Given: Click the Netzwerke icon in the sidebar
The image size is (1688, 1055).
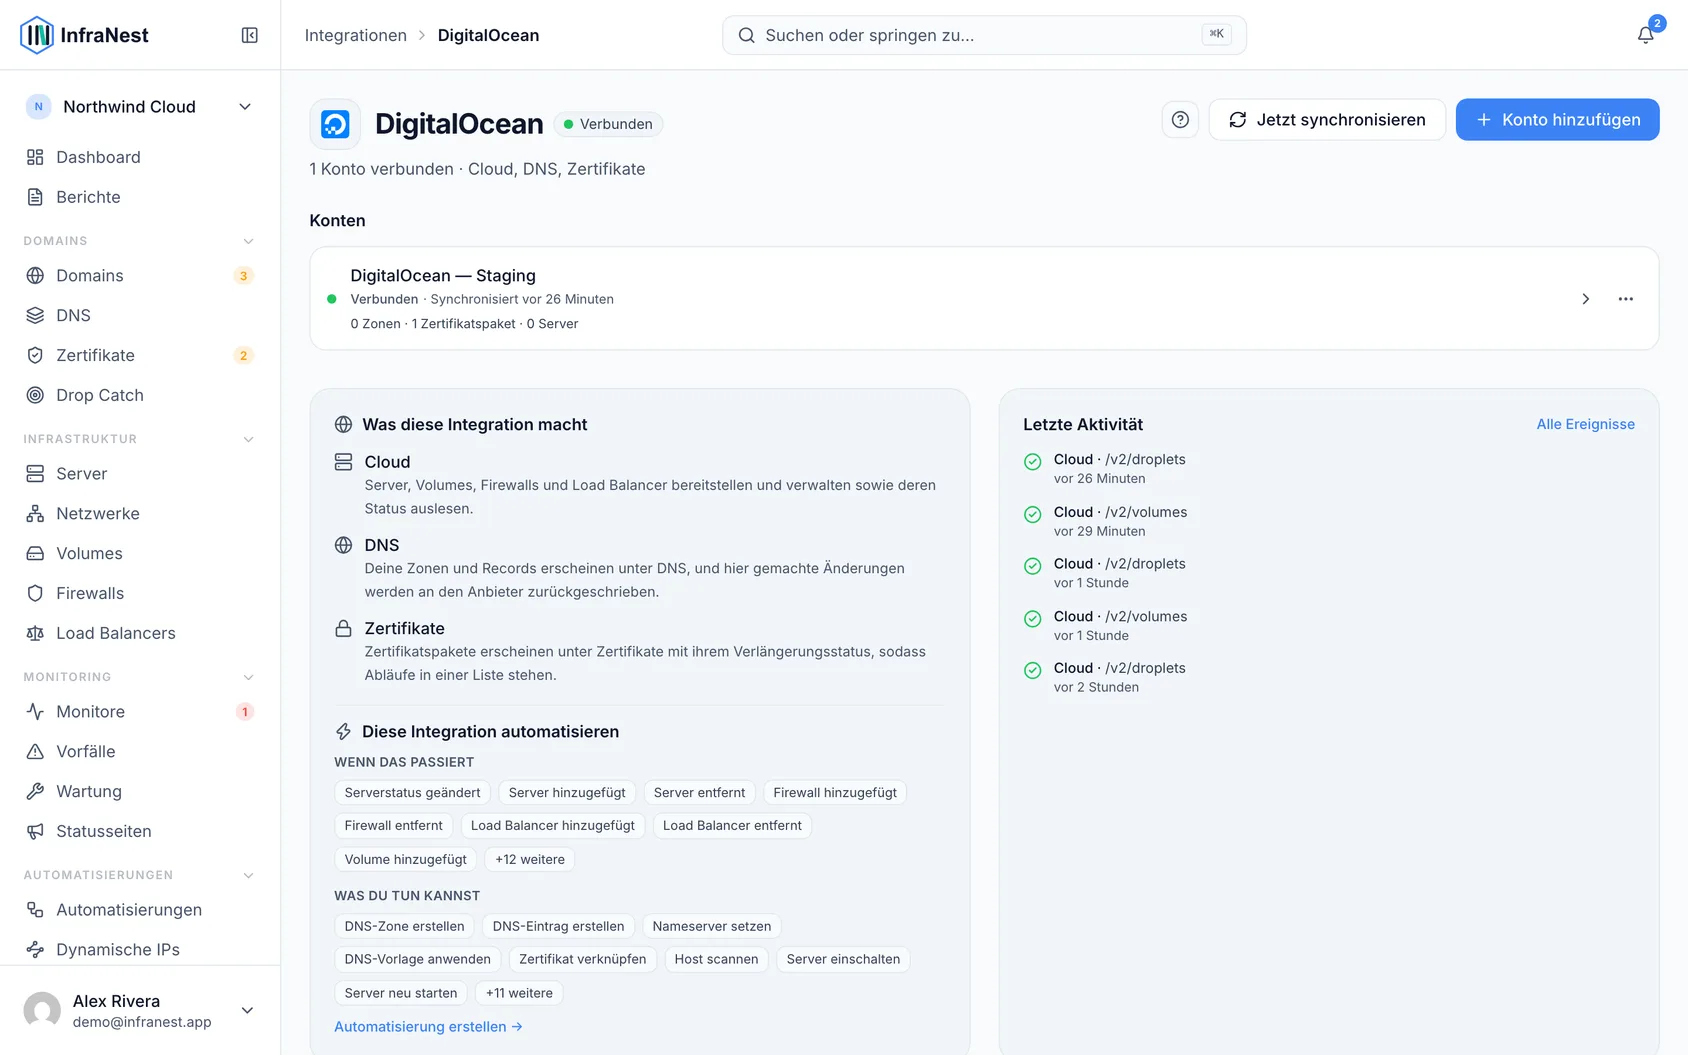Looking at the screenshot, I should tap(35, 513).
